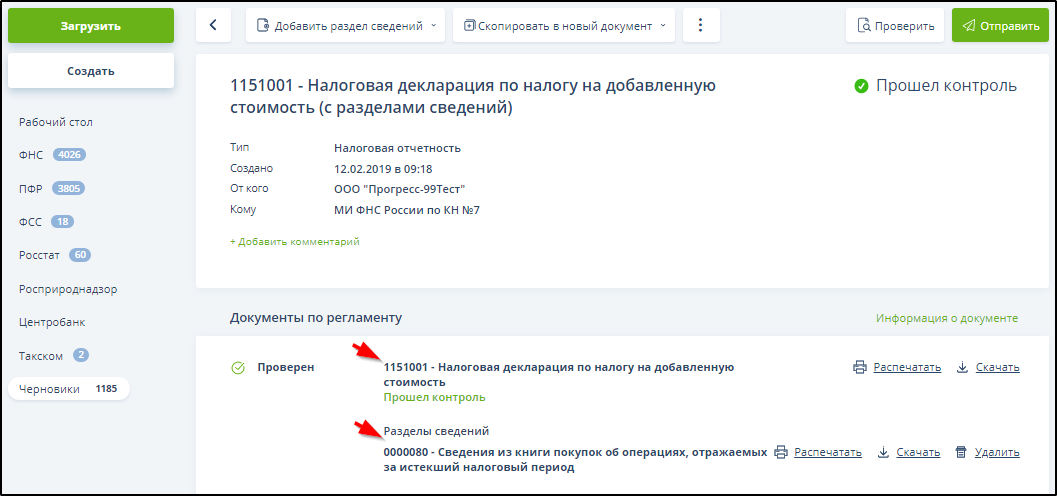Open the three-dot more options menu
The height and width of the screenshot is (496, 1057).
[x=701, y=26]
